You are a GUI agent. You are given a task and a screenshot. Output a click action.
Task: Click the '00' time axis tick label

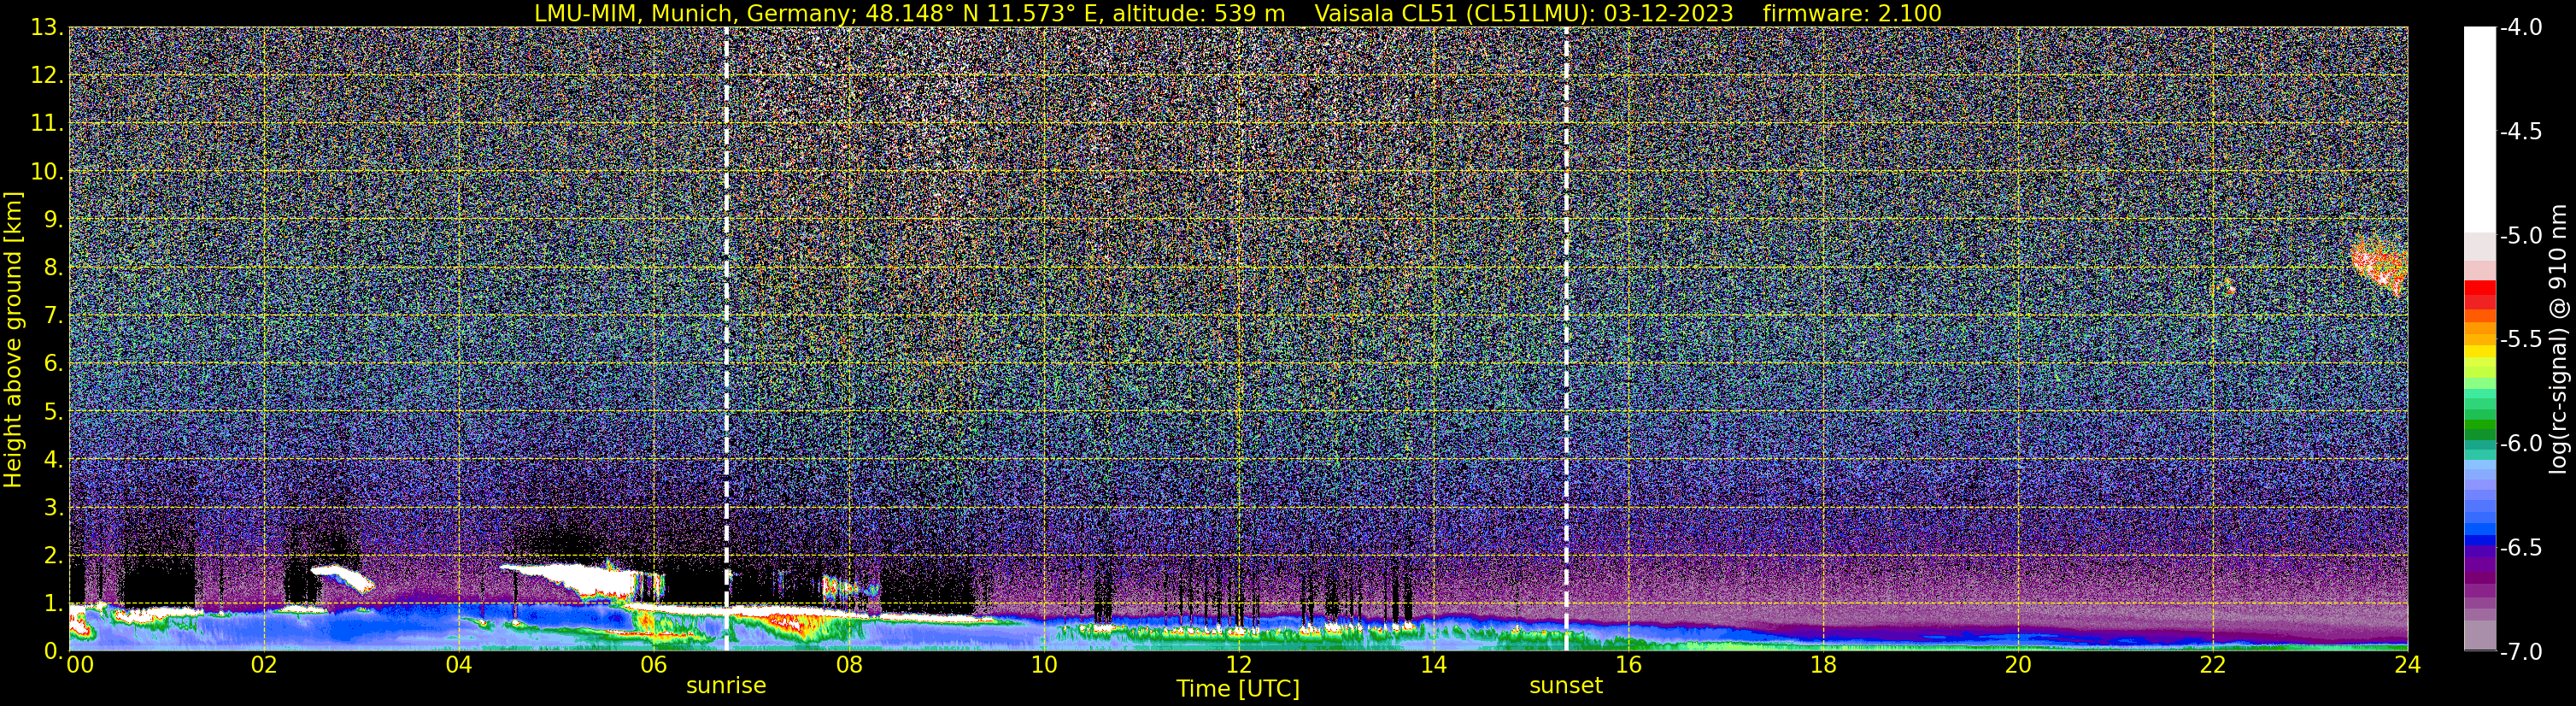(80, 666)
